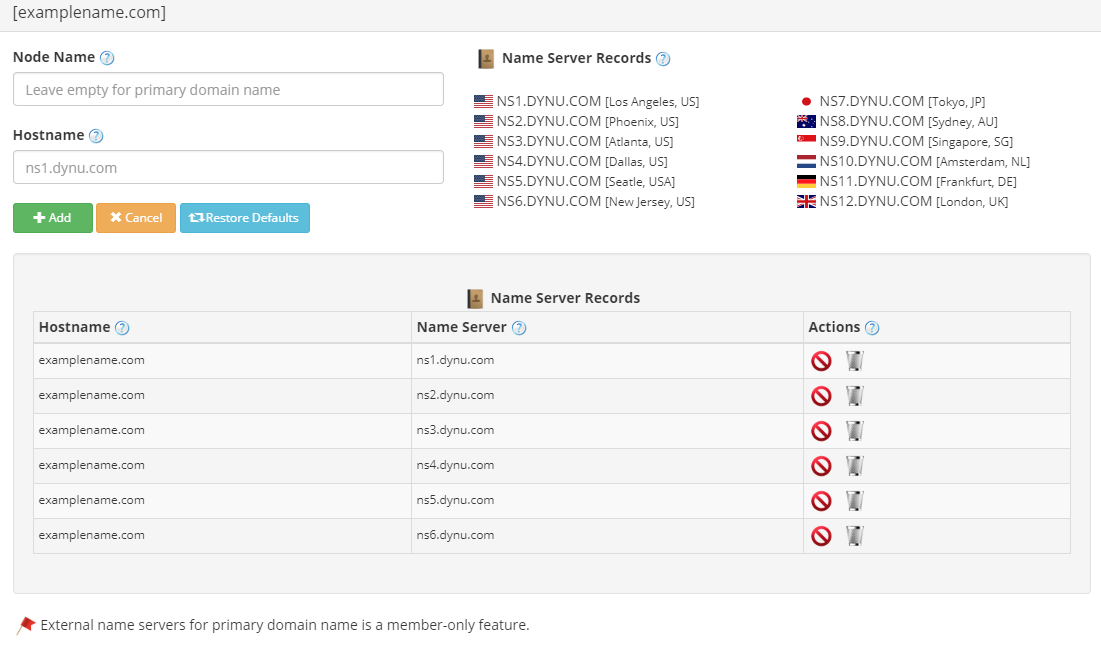
Task: Delete the ns4.dynu.com record
Action: (855, 466)
